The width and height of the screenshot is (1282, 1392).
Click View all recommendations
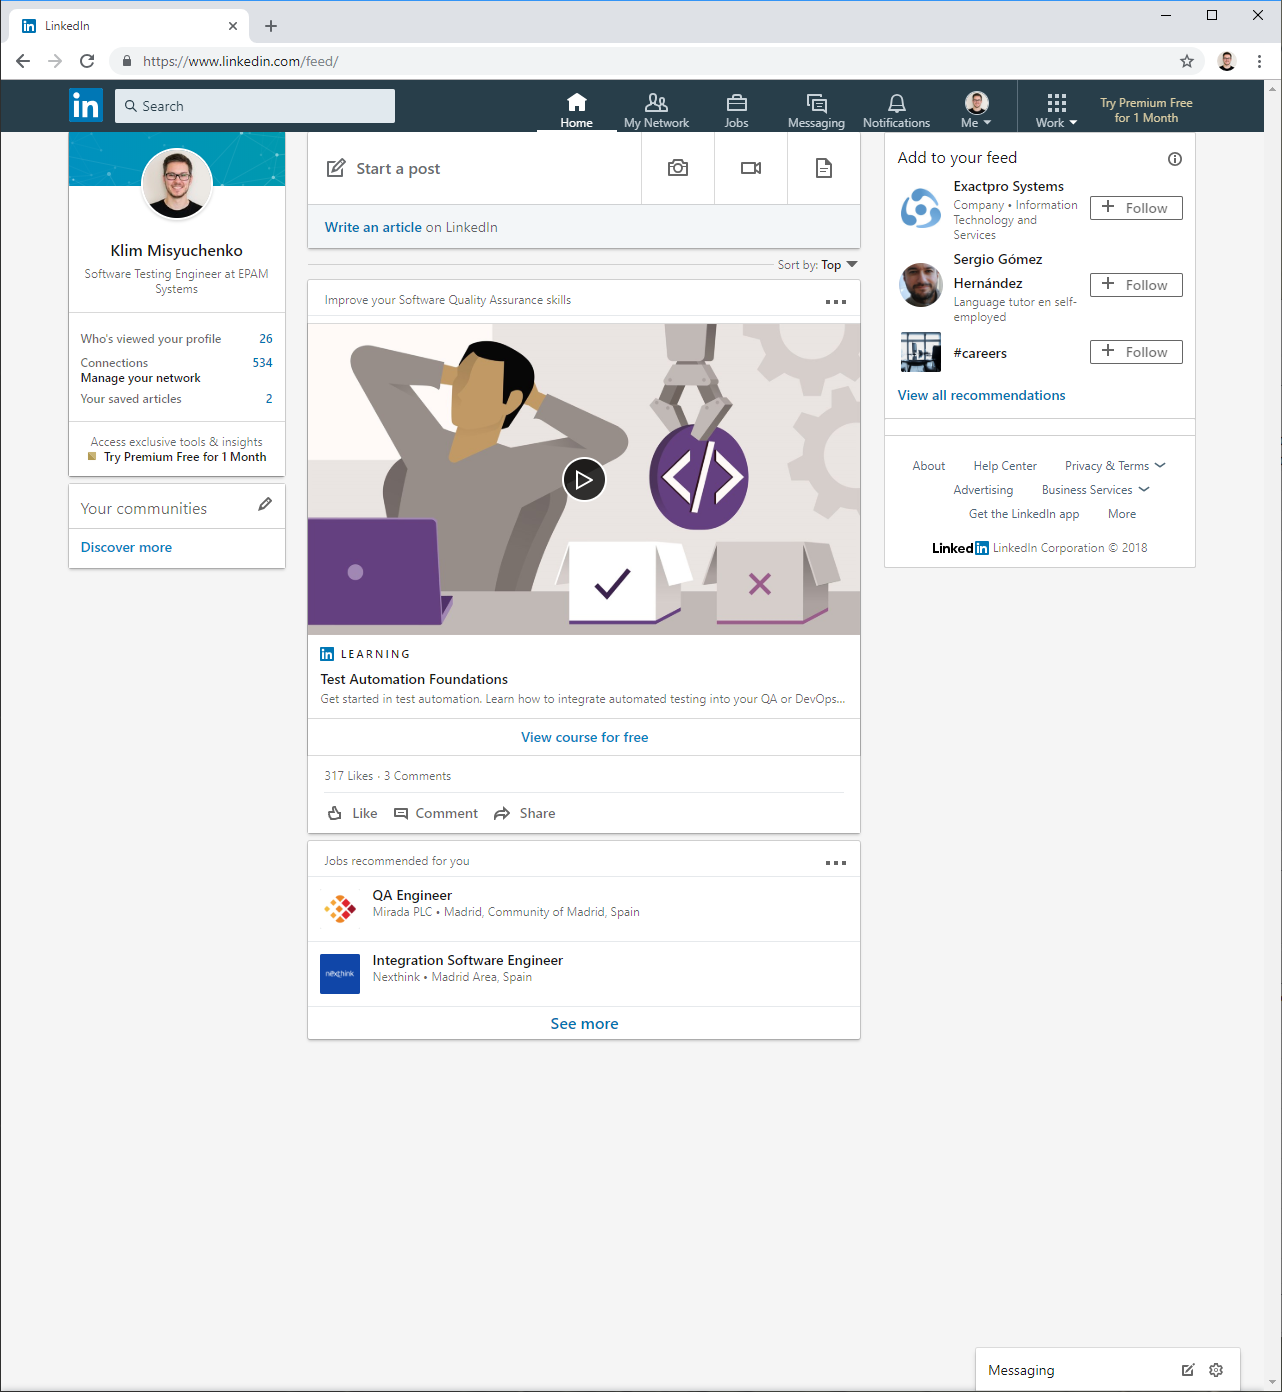tap(981, 395)
